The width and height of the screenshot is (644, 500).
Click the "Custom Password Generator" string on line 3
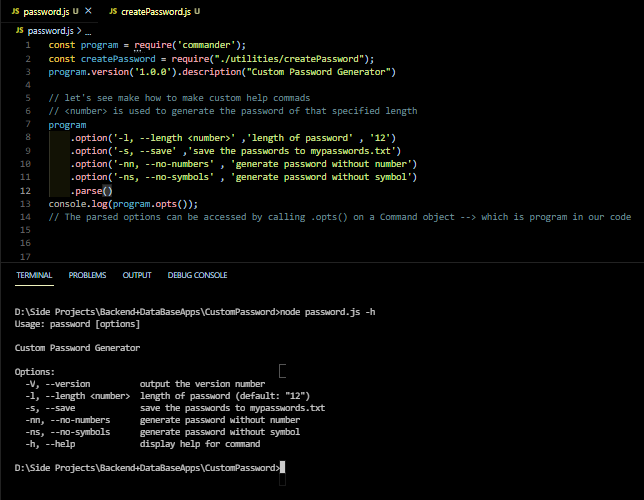click(x=318, y=72)
